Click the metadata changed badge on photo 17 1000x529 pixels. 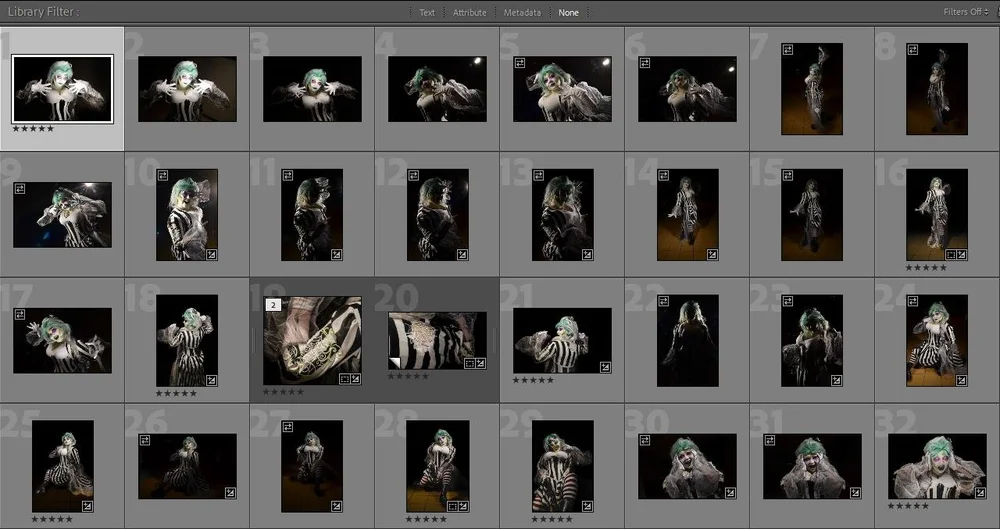pos(20,314)
